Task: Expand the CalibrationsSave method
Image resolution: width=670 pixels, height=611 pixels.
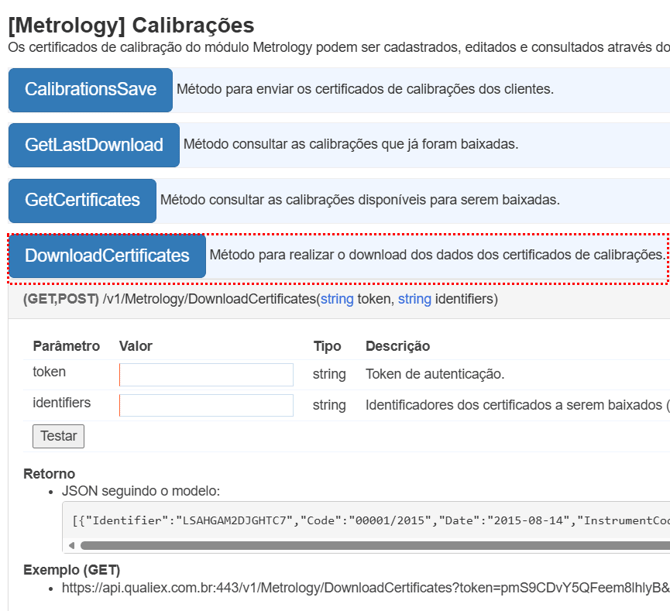Action: [91, 89]
